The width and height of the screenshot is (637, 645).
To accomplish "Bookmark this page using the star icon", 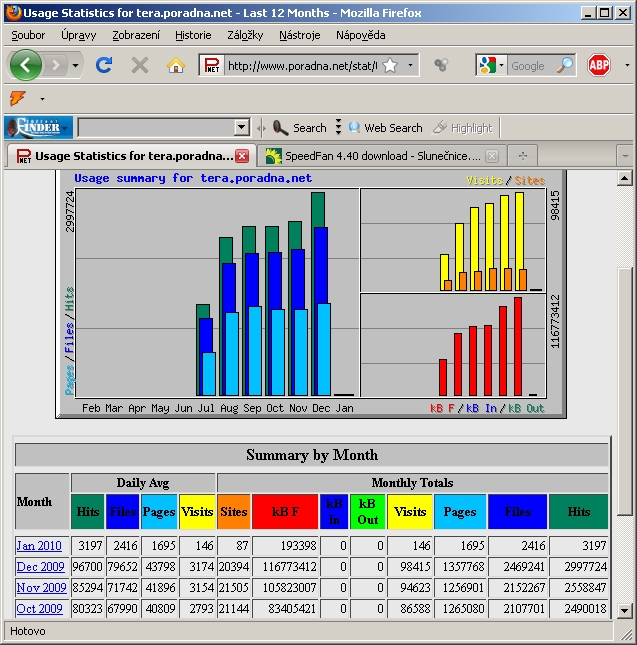I will pyautogui.click(x=390, y=65).
